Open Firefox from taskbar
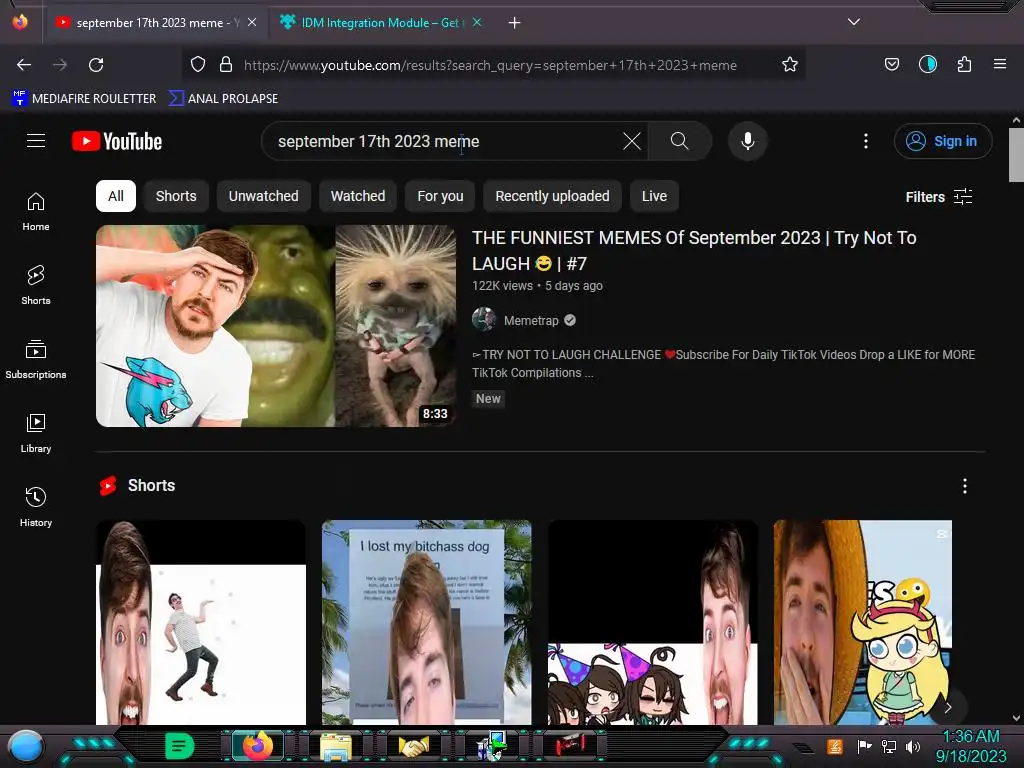This screenshot has width=1024, height=768. click(257, 746)
